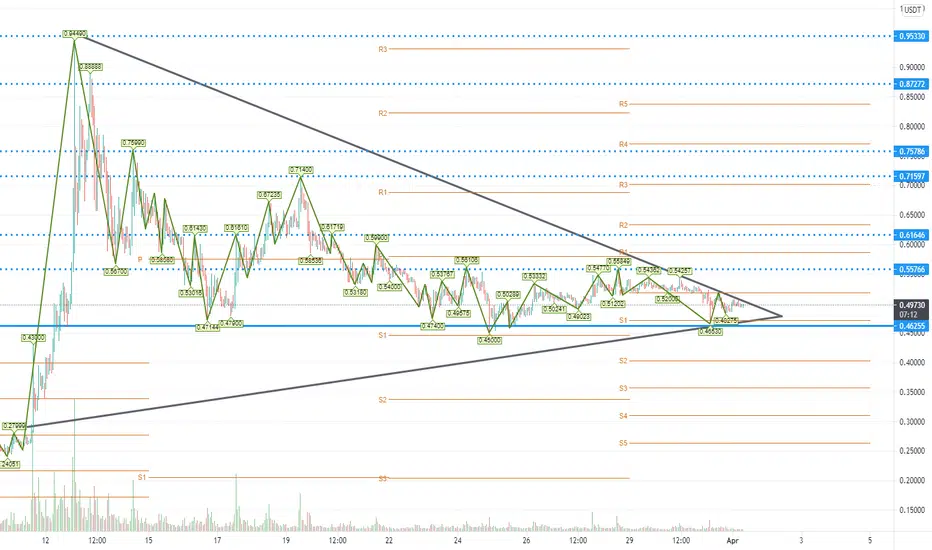The image size is (932, 550).
Task: Select the 0.47144 zigzag low label
Action: 208,328
